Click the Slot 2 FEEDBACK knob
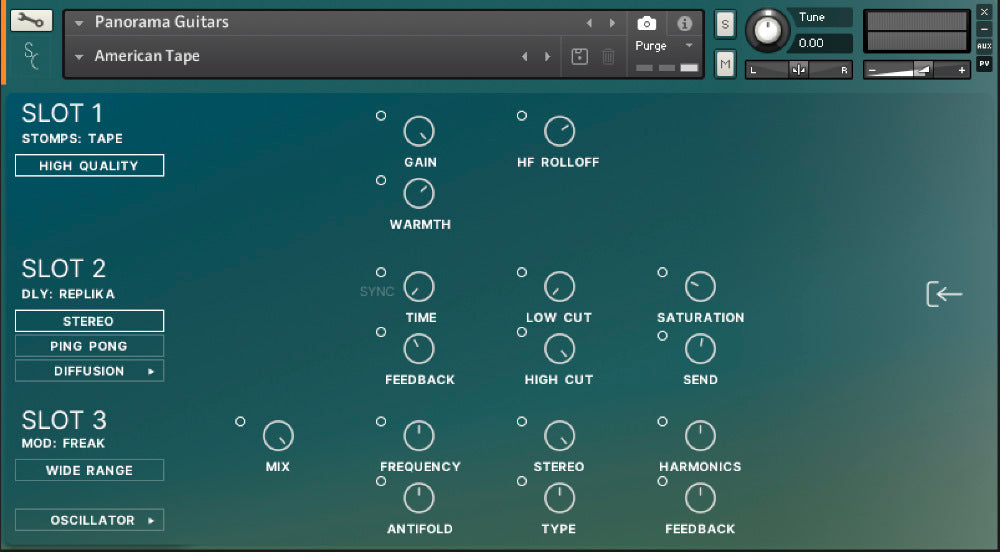Image resolution: width=1000 pixels, height=552 pixels. [419, 349]
